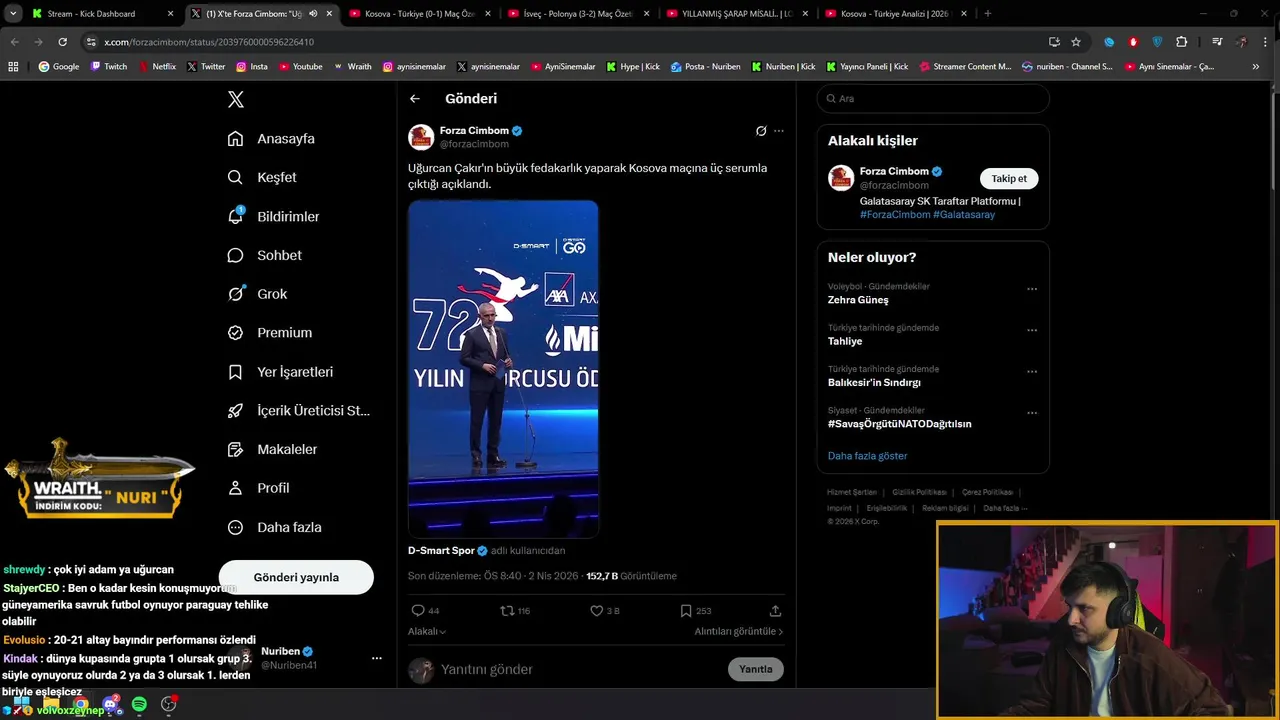Open the post's three-dot options menu
1280x720 pixels.
pyautogui.click(x=779, y=131)
